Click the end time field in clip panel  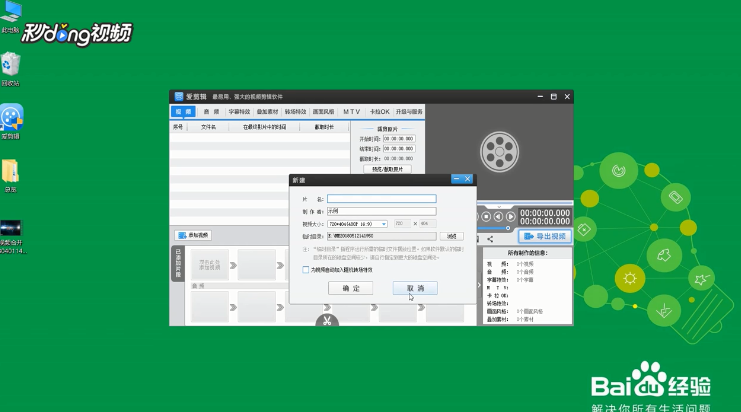399,148
